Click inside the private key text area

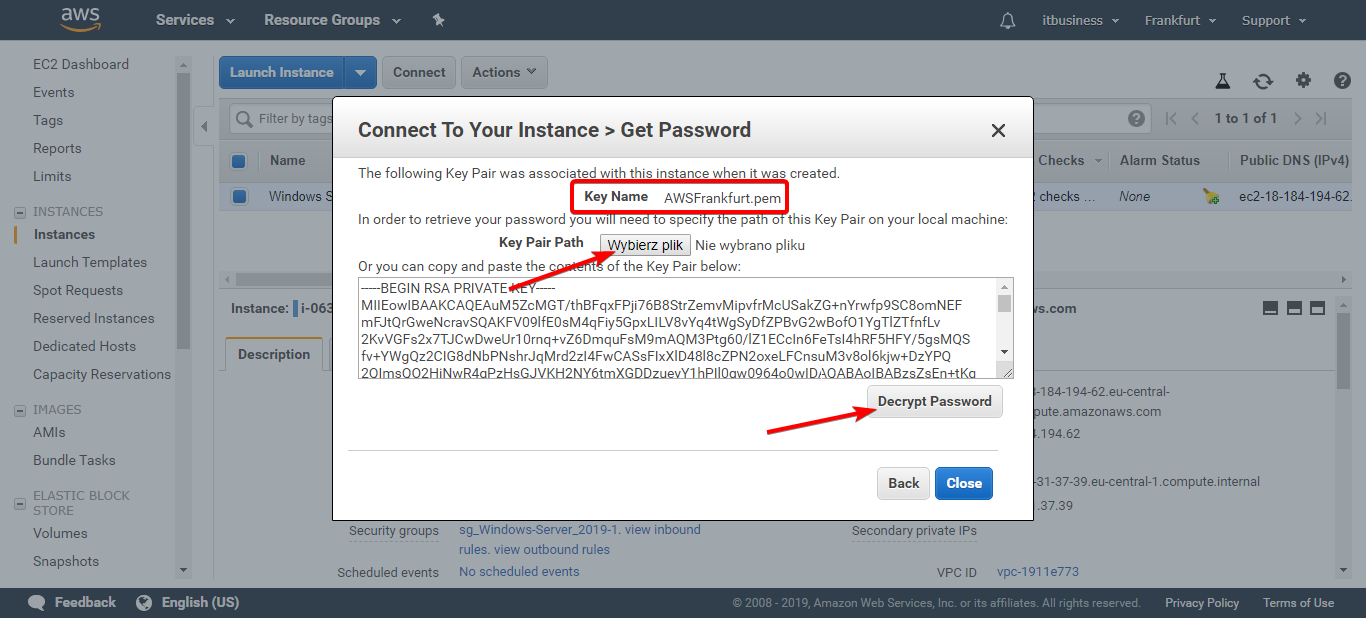pyautogui.click(x=676, y=328)
